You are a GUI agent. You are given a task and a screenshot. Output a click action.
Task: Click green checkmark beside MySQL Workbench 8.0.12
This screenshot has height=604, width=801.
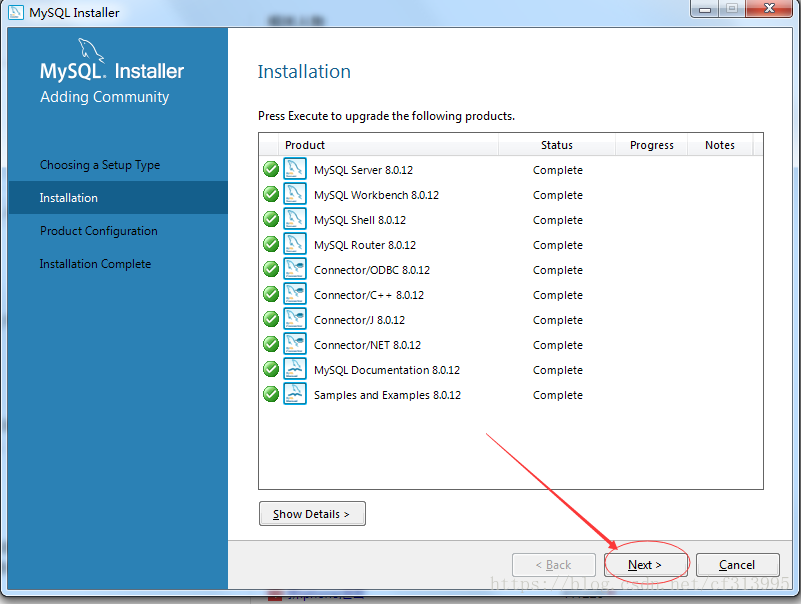[x=271, y=194]
